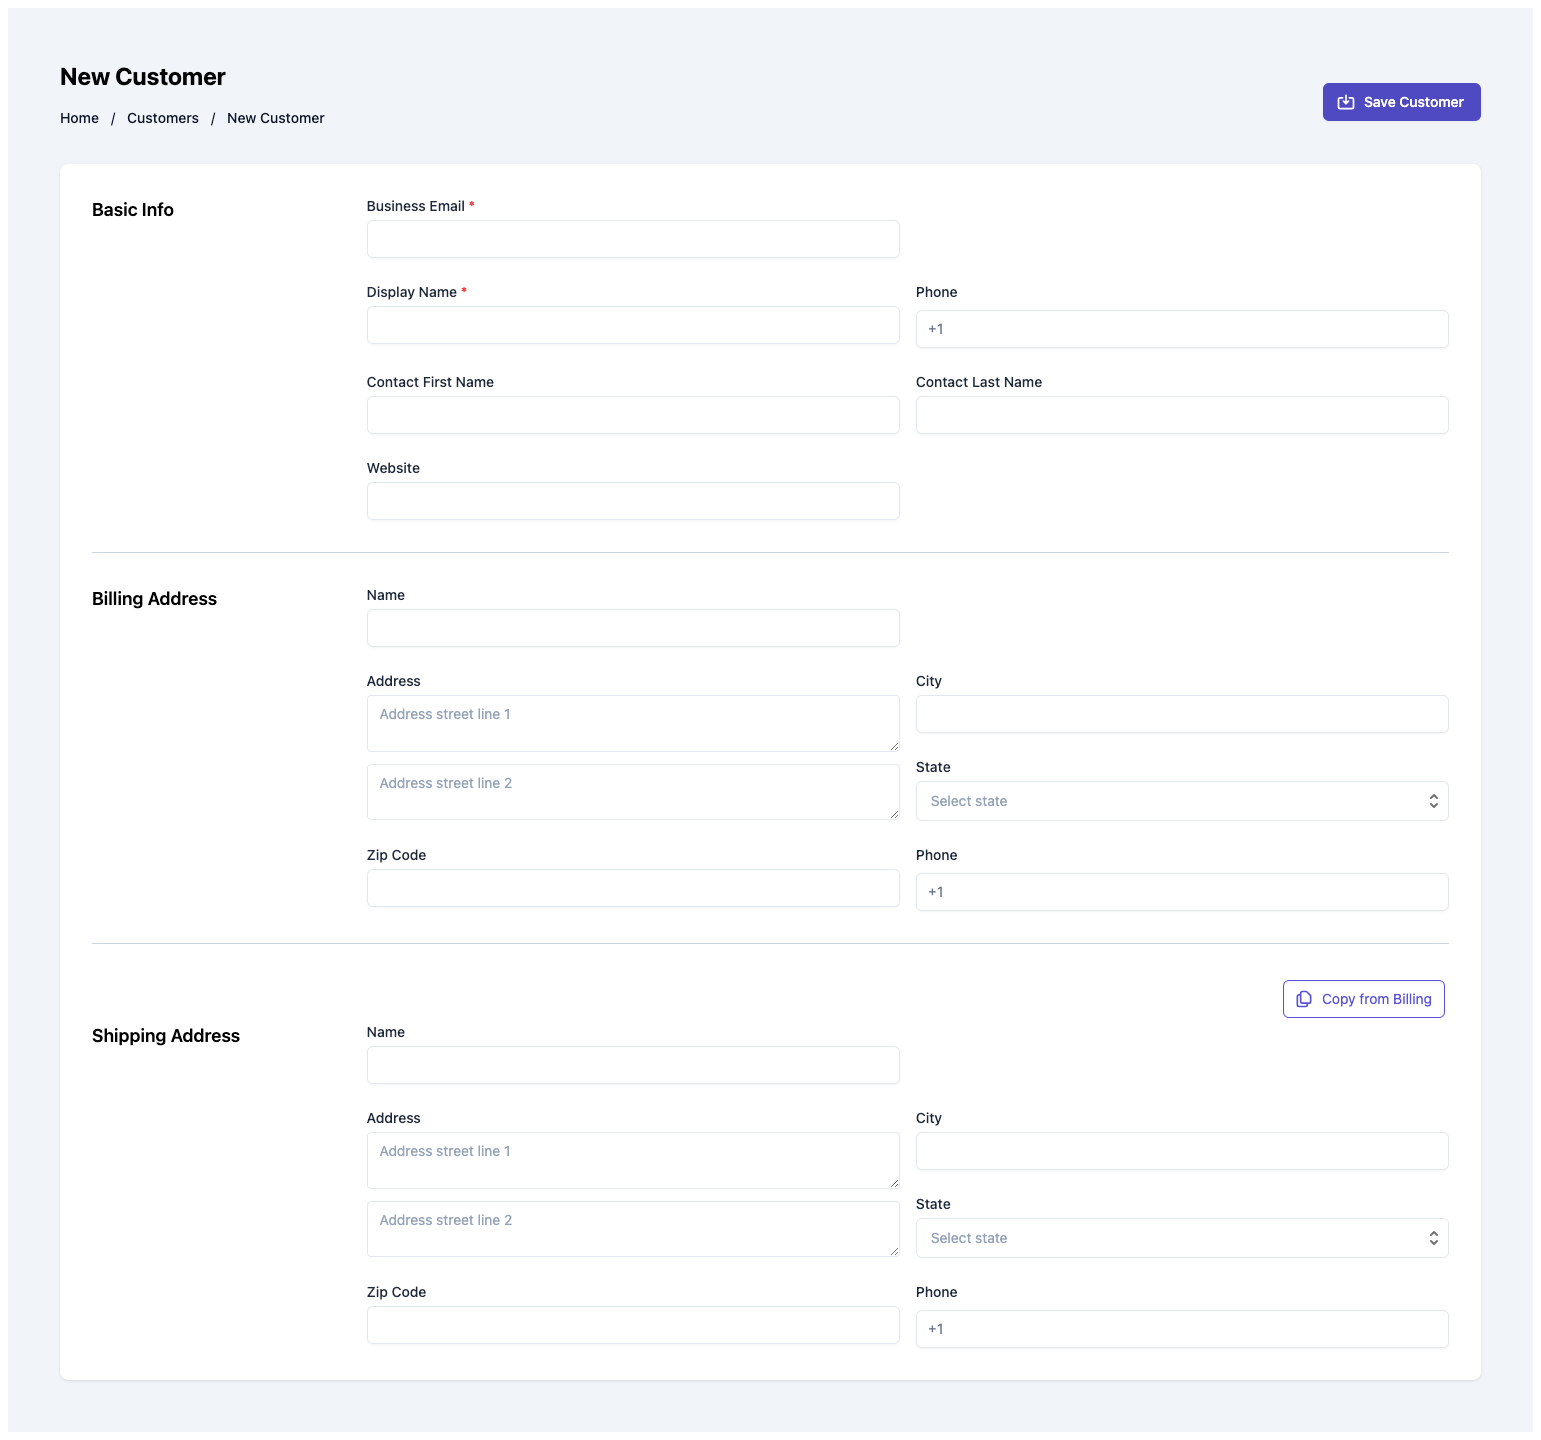Focus the Business Email input field

click(x=633, y=239)
